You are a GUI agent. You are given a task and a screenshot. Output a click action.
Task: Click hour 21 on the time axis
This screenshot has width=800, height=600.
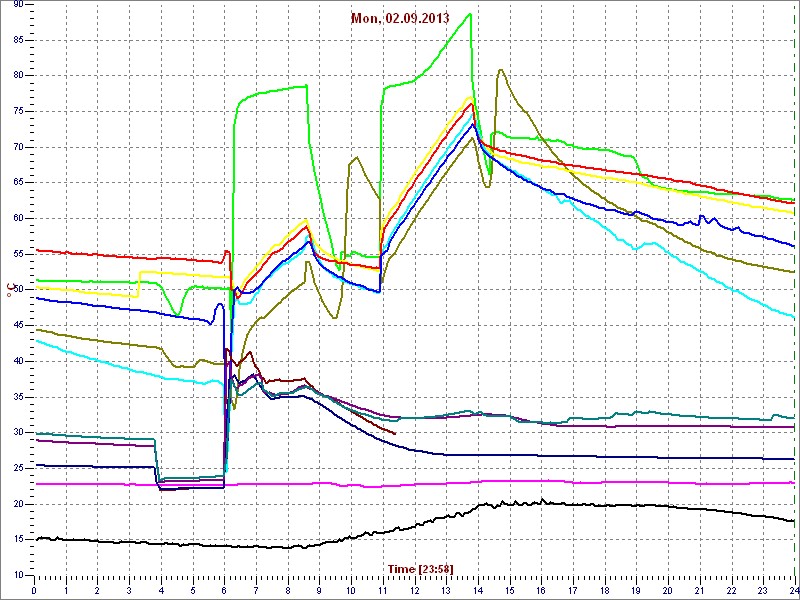[700, 590]
